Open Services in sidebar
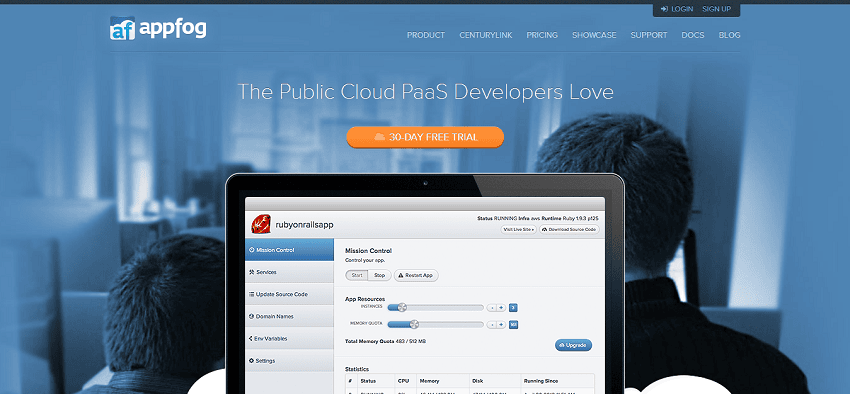This screenshot has height=394, width=850. pyautogui.click(x=289, y=272)
